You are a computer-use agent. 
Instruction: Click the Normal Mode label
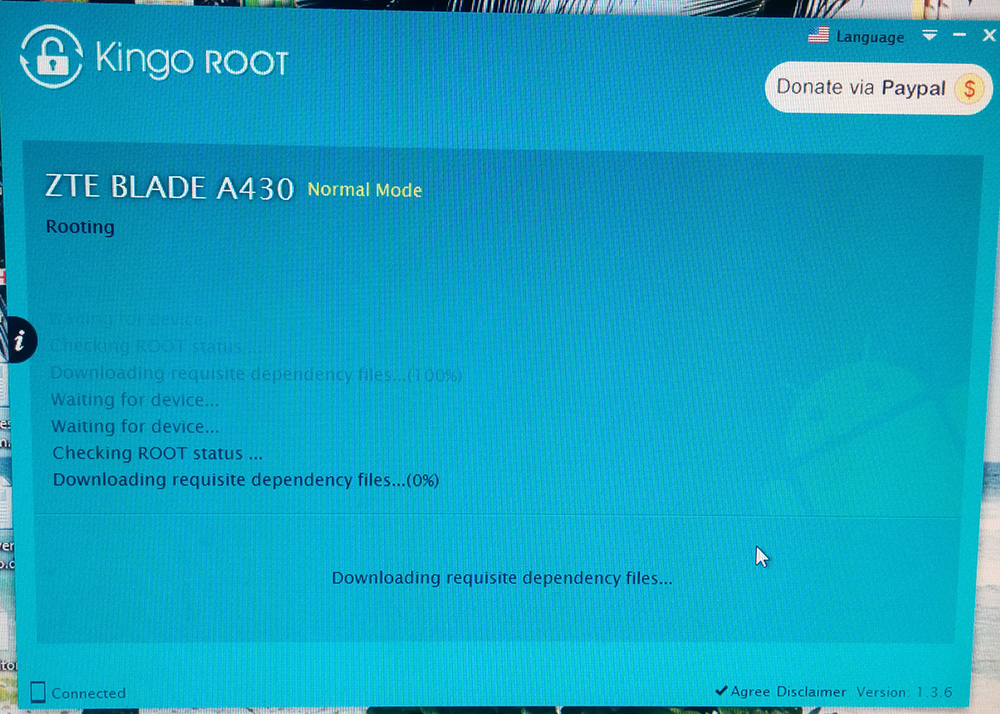pyautogui.click(x=365, y=190)
